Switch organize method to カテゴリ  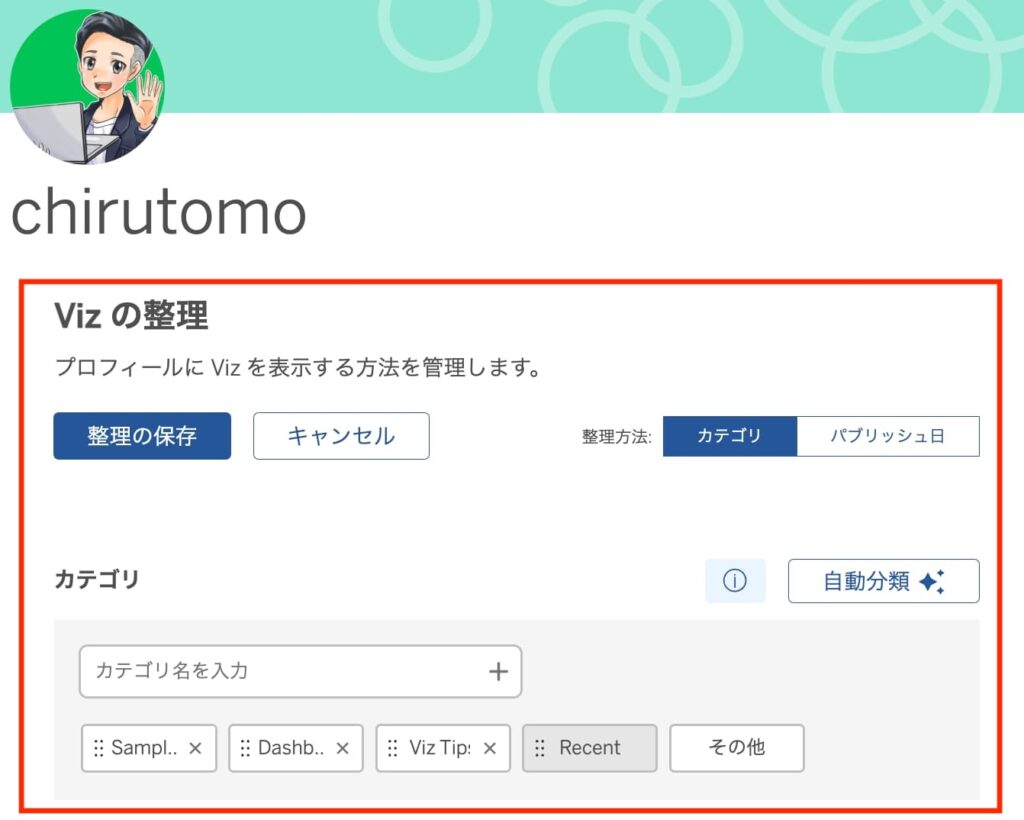point(729,436)
